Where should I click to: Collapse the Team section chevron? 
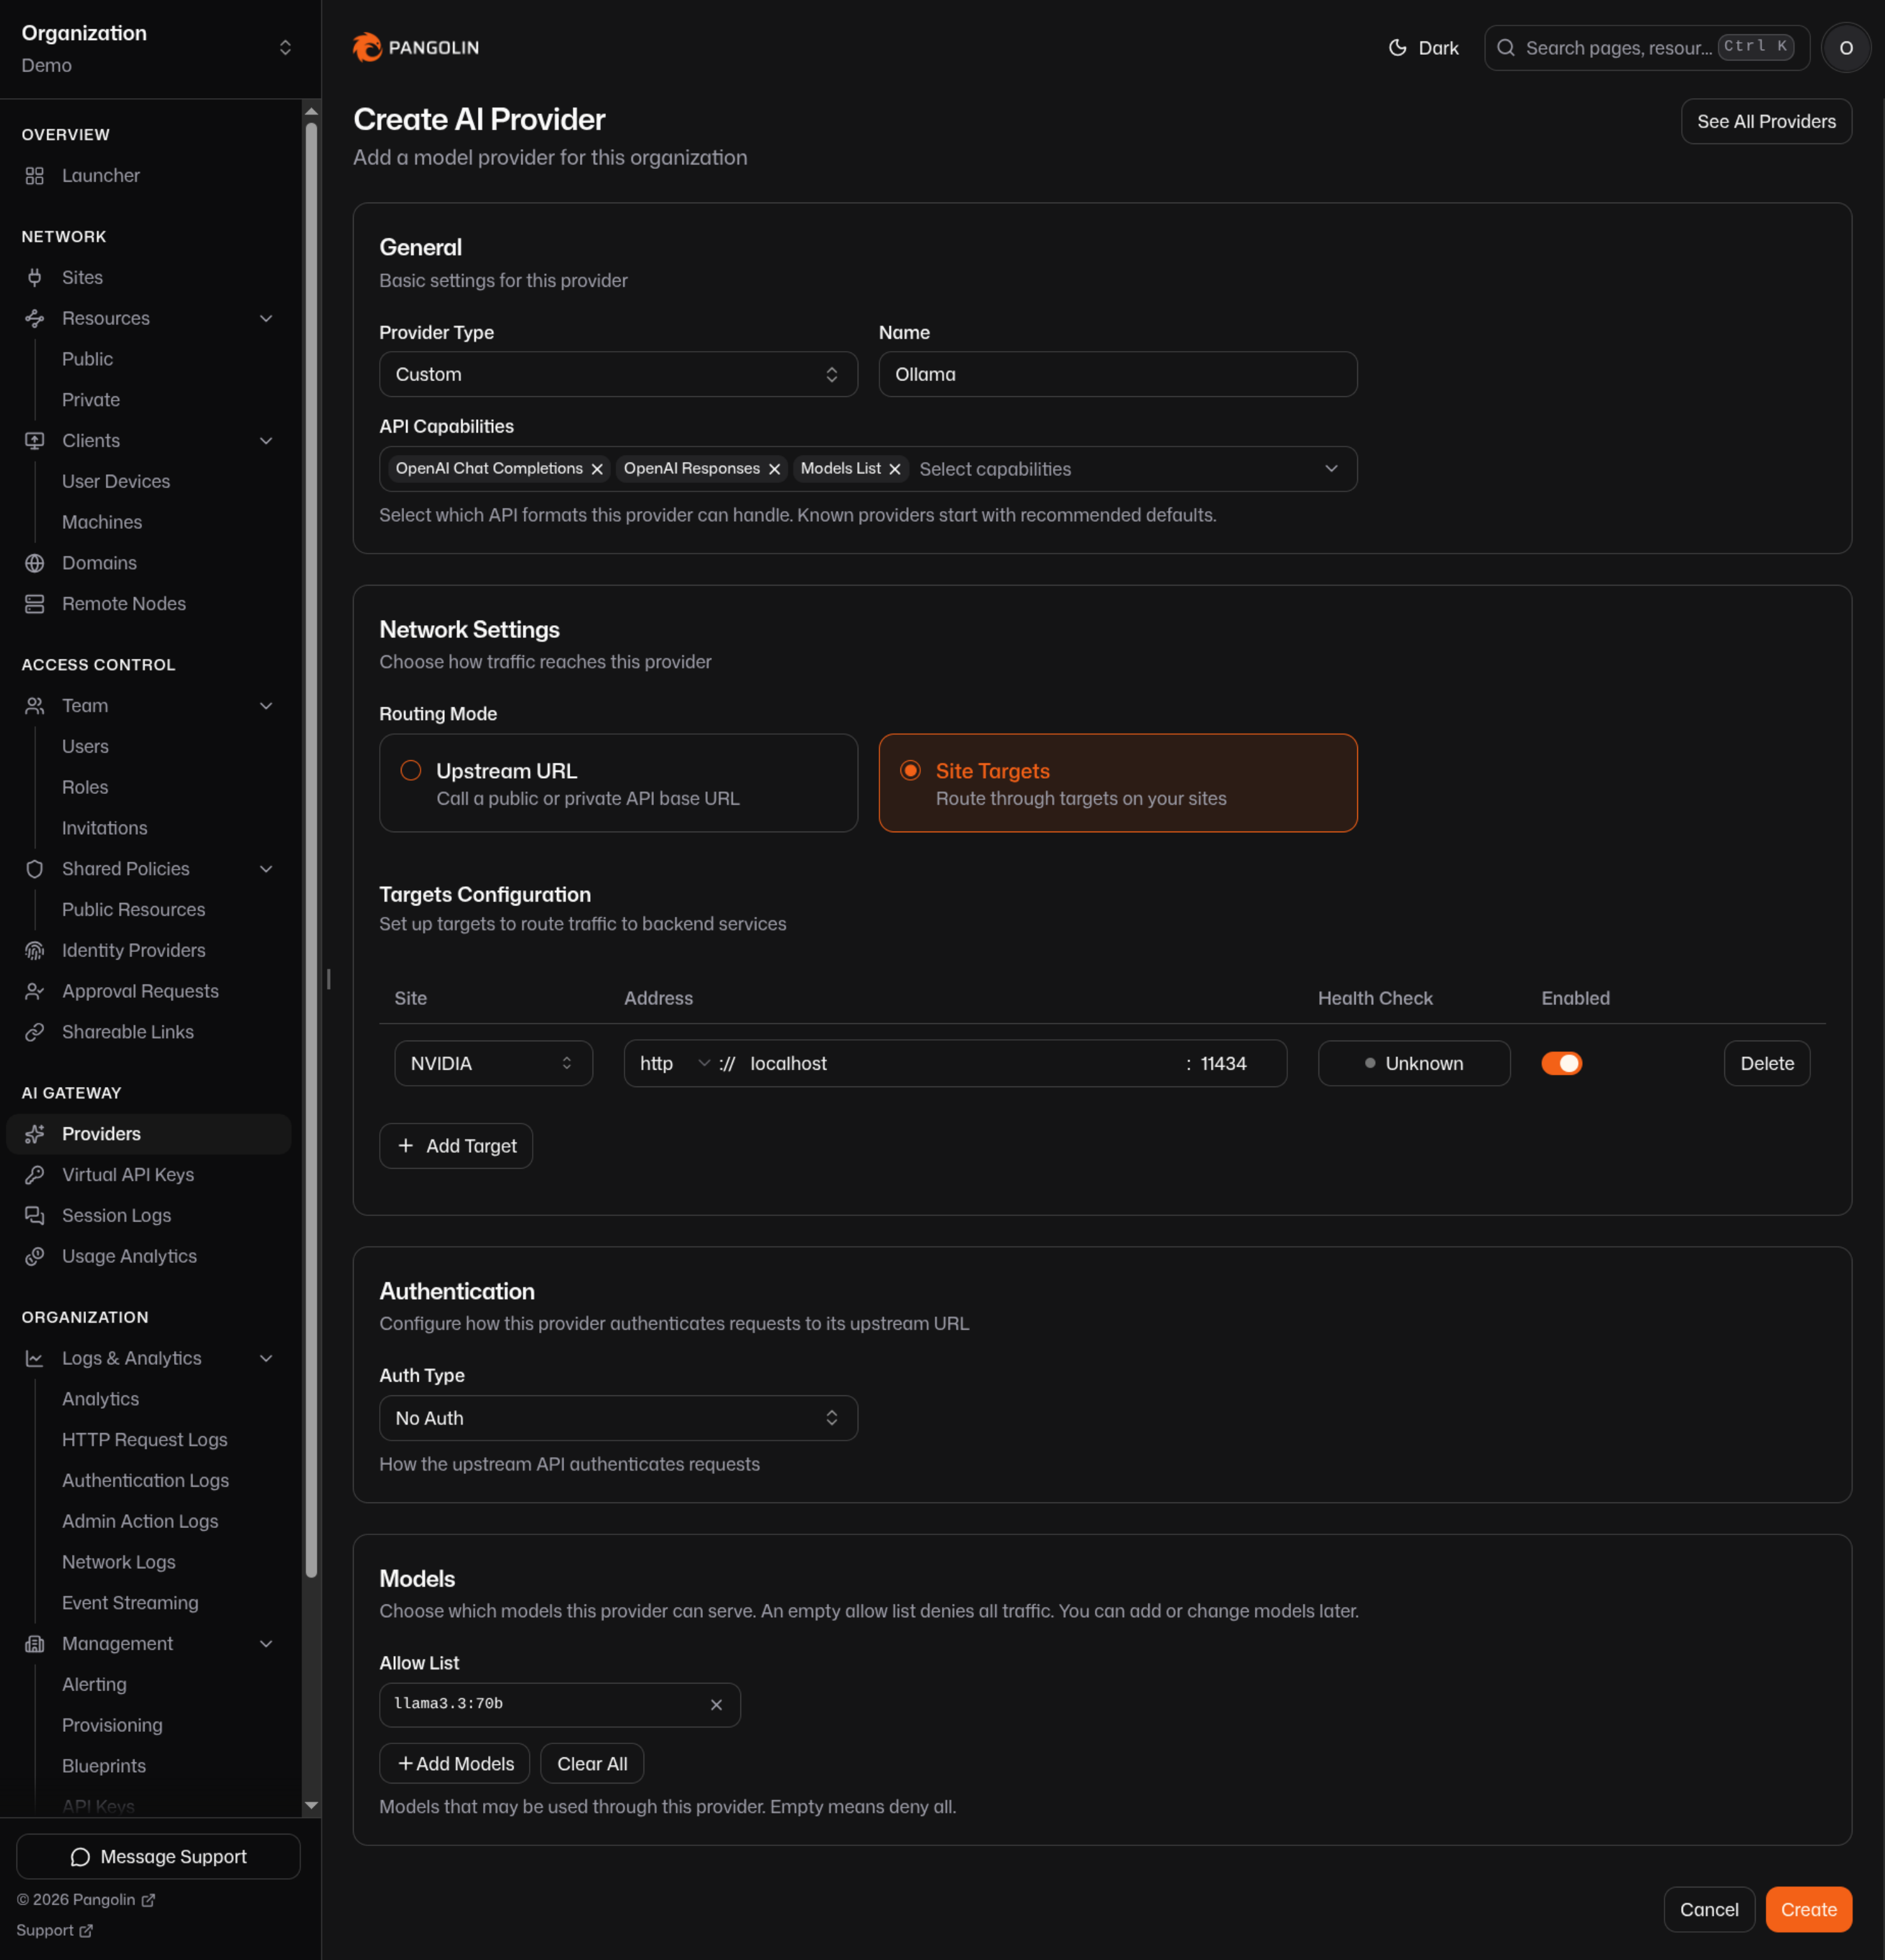tap(266, 706)
